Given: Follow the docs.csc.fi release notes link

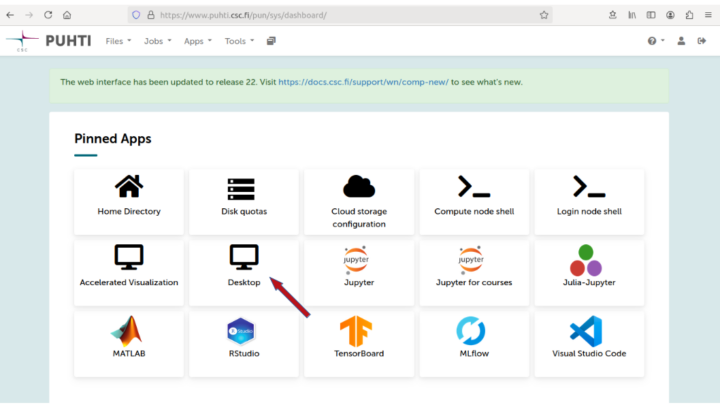Looking at the screenshot, I should 363,82.
